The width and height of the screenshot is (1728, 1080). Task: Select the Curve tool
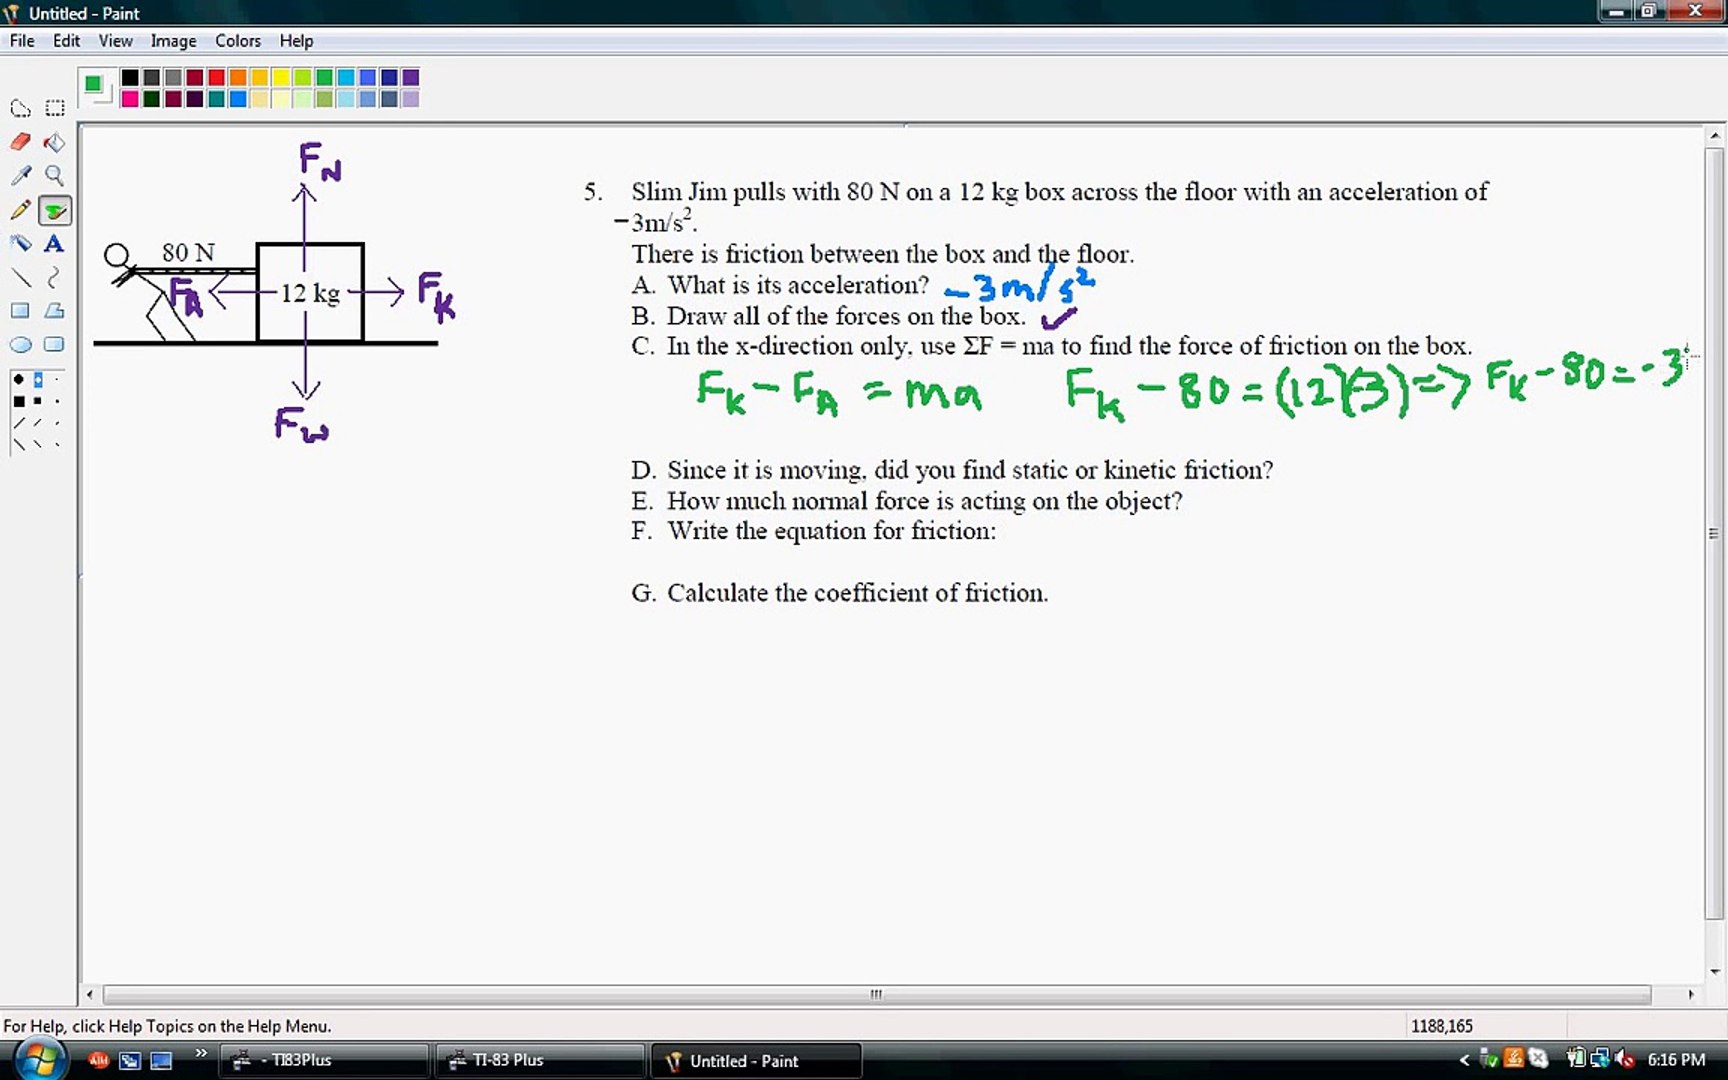[54, 277]
